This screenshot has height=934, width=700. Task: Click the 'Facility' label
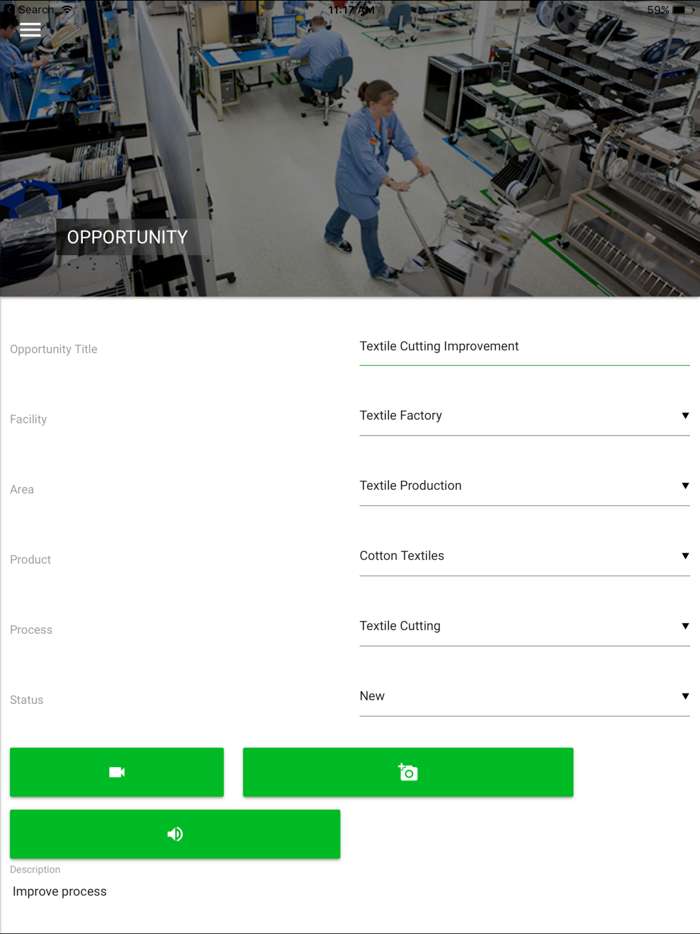point(28,419)
